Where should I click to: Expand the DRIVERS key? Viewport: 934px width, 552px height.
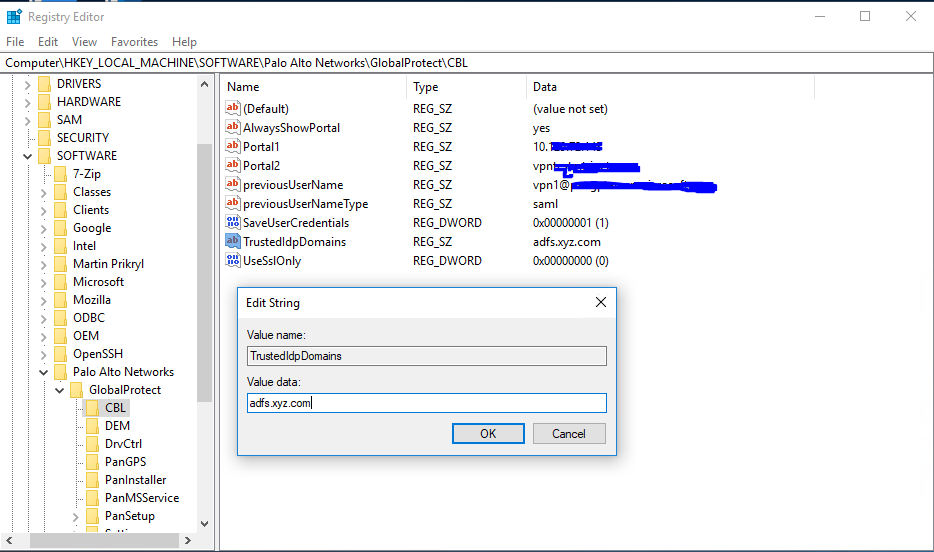pos(27,85)
